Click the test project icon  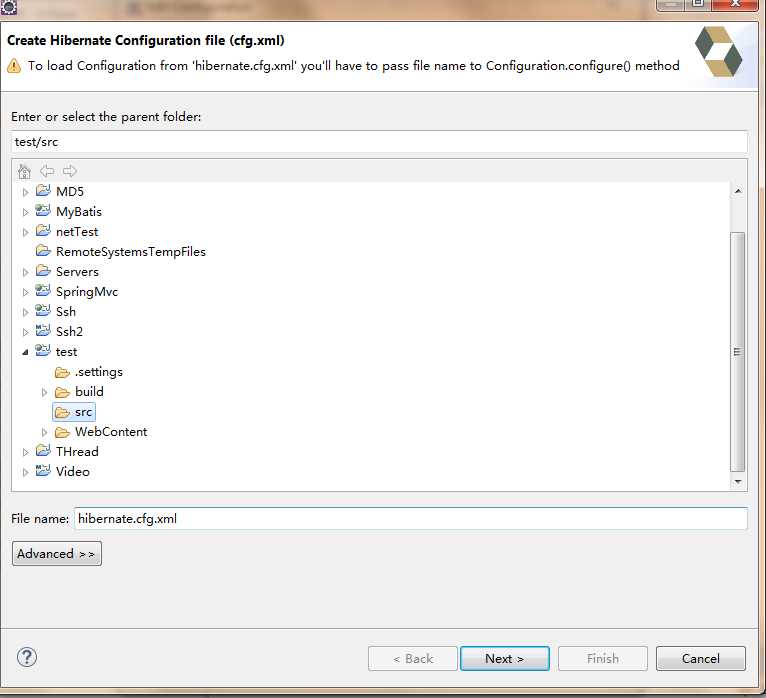[x=43, y=351]
